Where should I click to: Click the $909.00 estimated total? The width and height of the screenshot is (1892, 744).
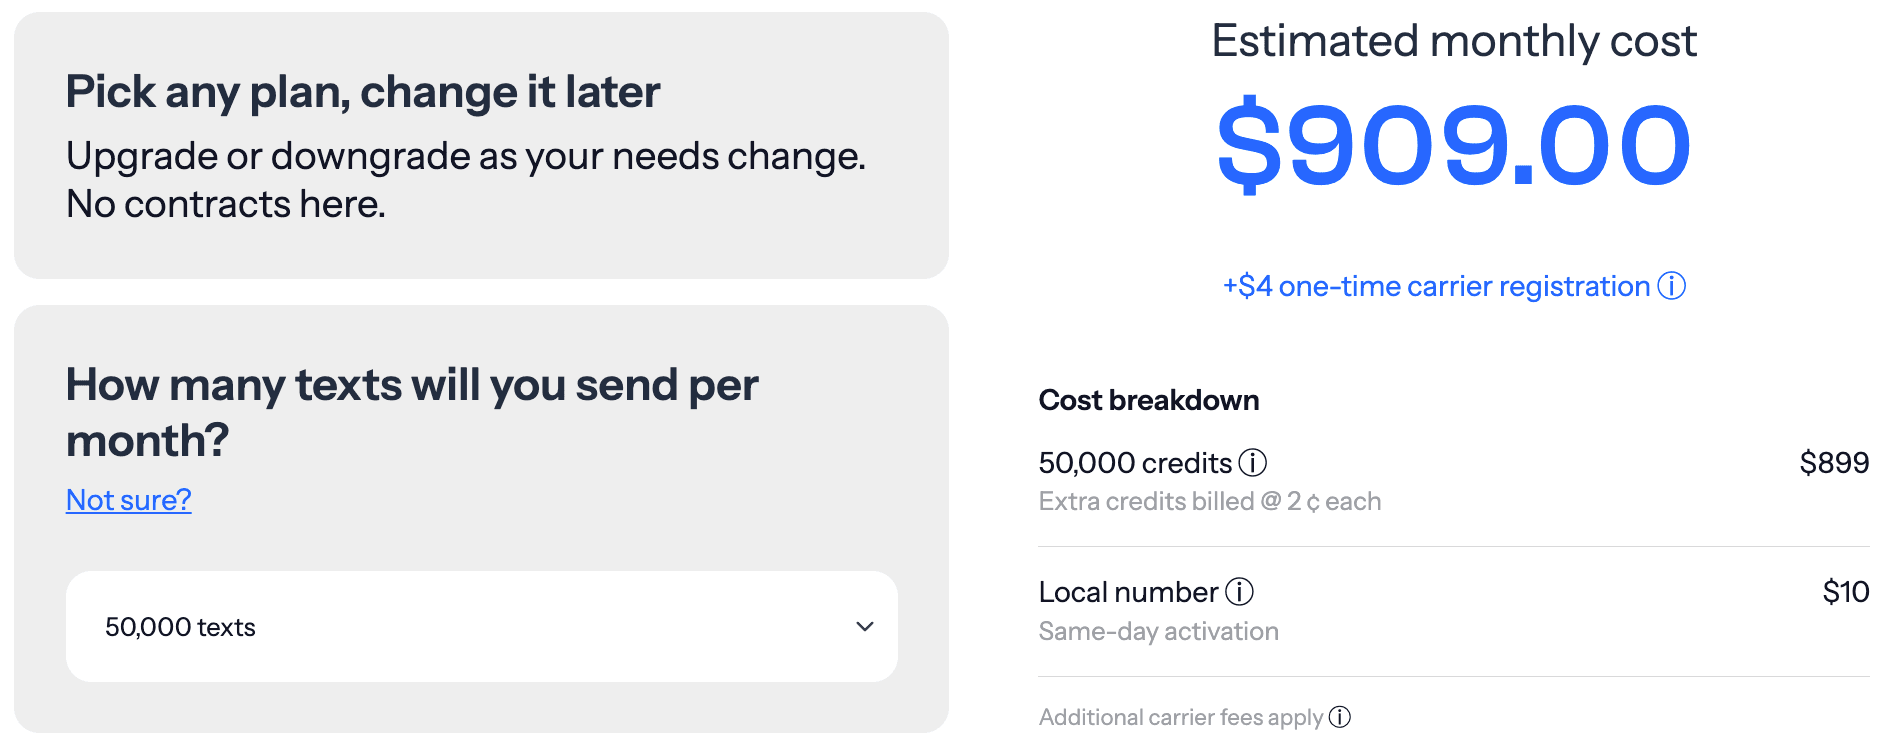point(1454,146)
